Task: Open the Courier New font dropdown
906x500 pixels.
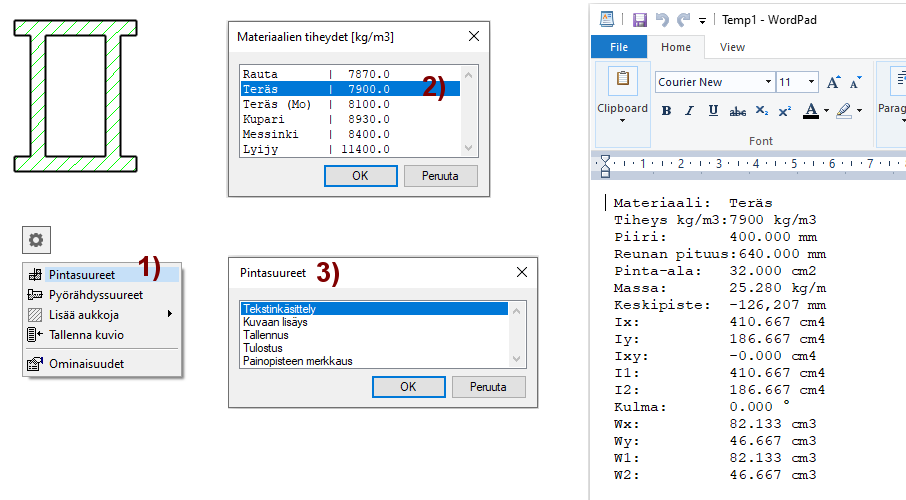Action: click(x=768, y=82)
